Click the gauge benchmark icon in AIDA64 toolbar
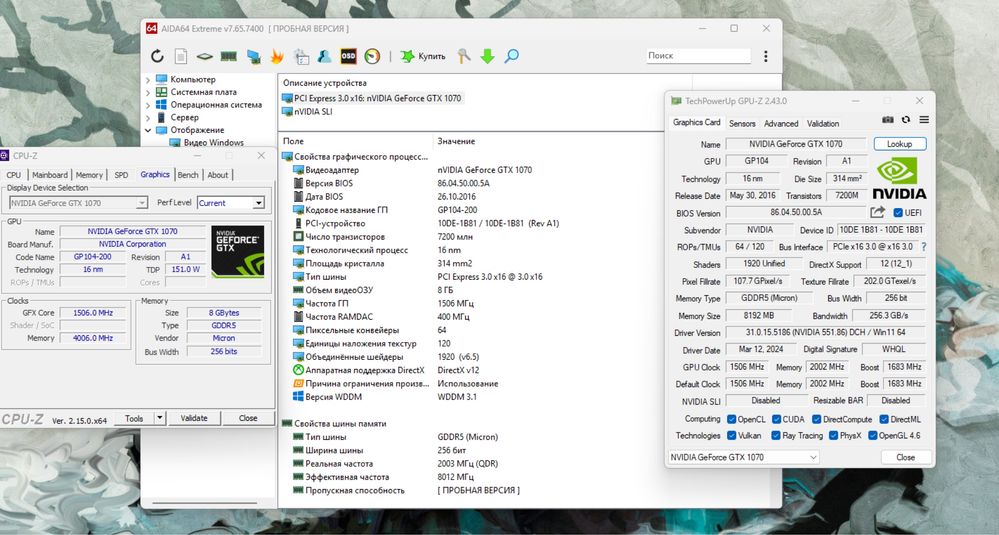The width and height of the screenshot is (999, 535). pyautogui.click(x=372, y=56)
